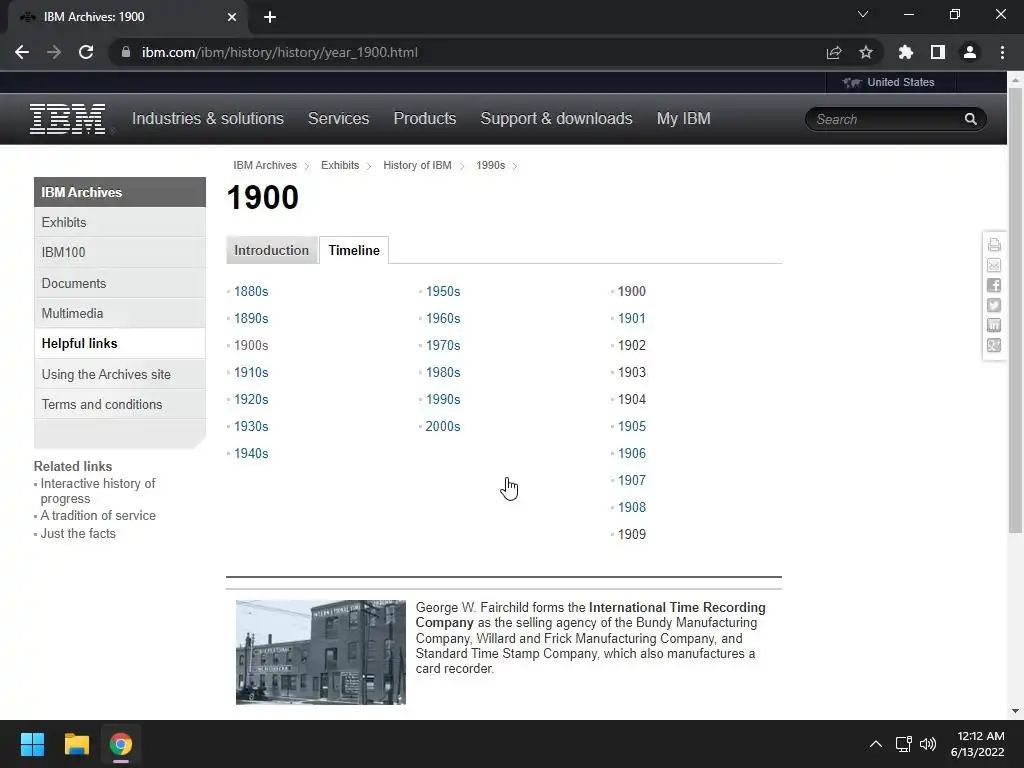Open IBM Archives breadcrumb link
This screenshot has height=768, width=1024.
tap(265, 165)
